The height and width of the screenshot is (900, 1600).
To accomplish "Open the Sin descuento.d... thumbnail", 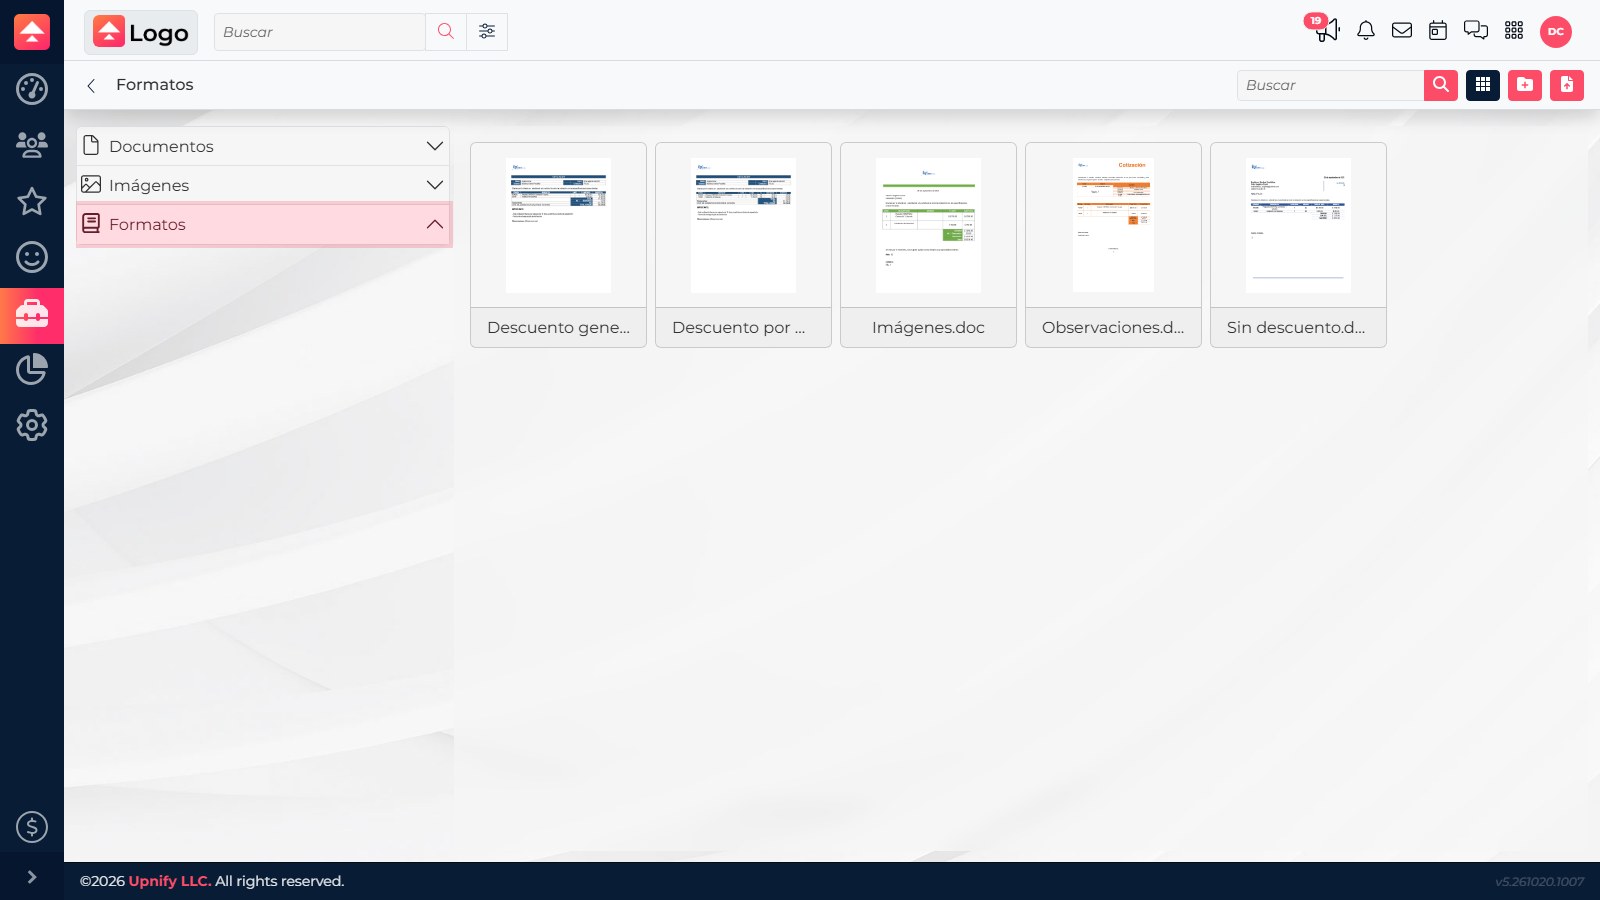I will coord(1298,226).
